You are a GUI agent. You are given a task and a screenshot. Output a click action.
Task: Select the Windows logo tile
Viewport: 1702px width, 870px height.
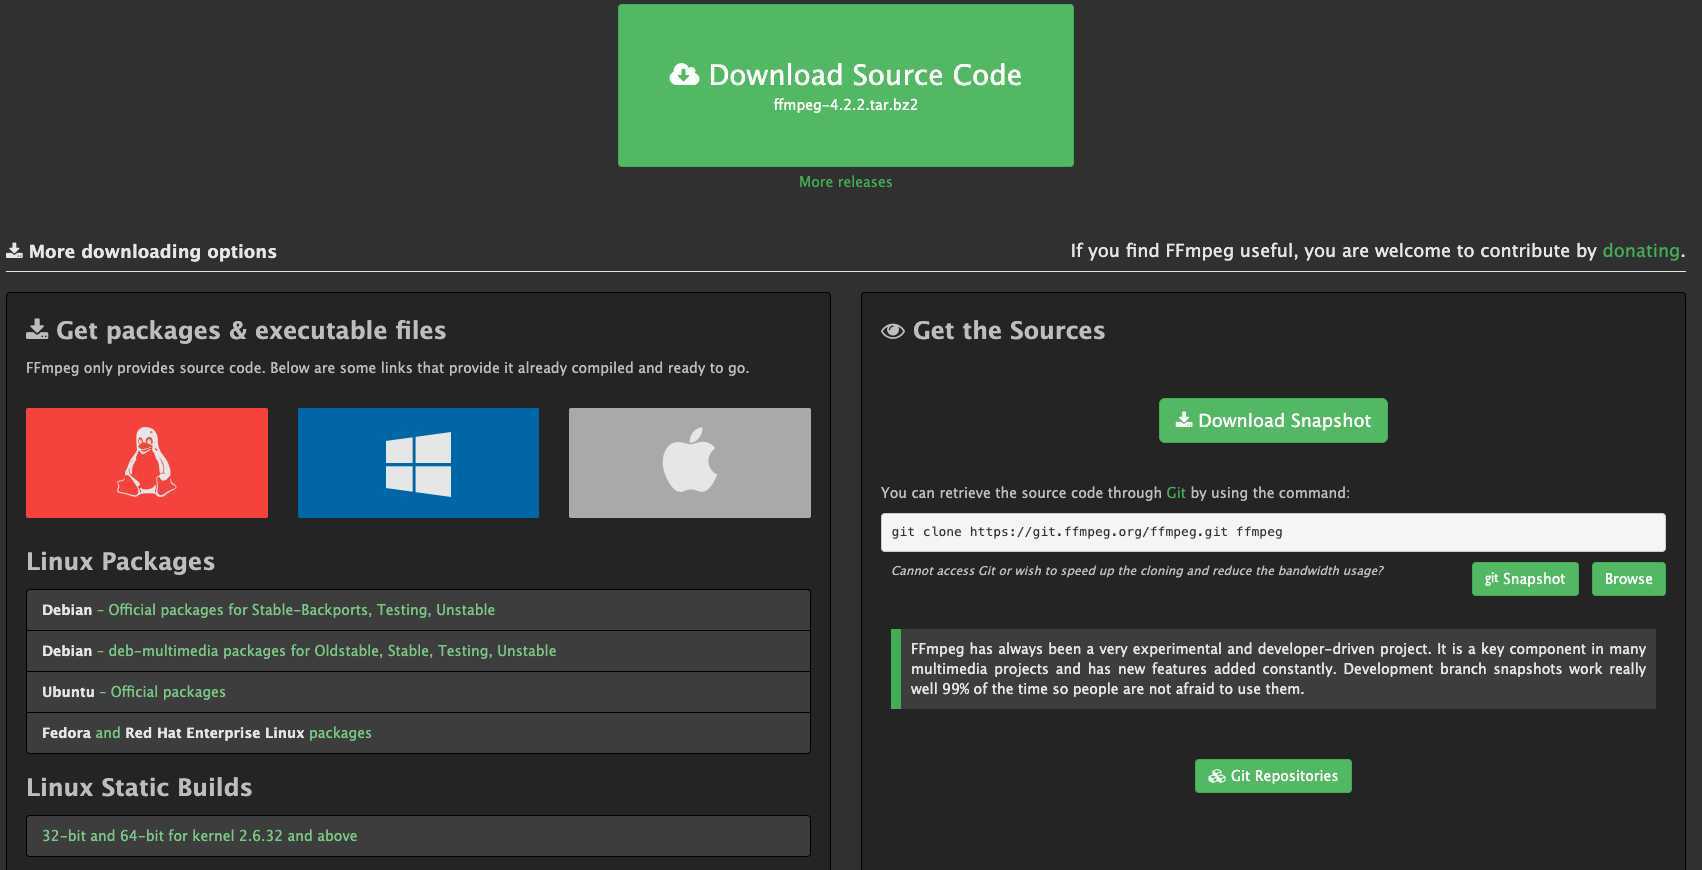point(418,463)
